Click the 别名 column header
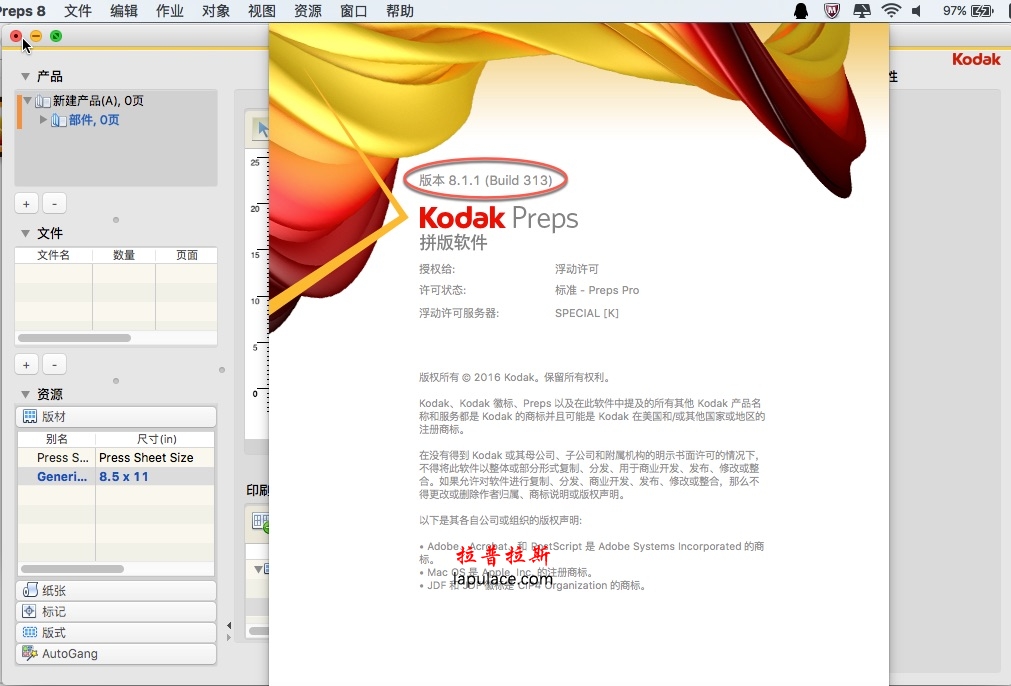This screenshot has width=1011, height=686. coord(57,439)
